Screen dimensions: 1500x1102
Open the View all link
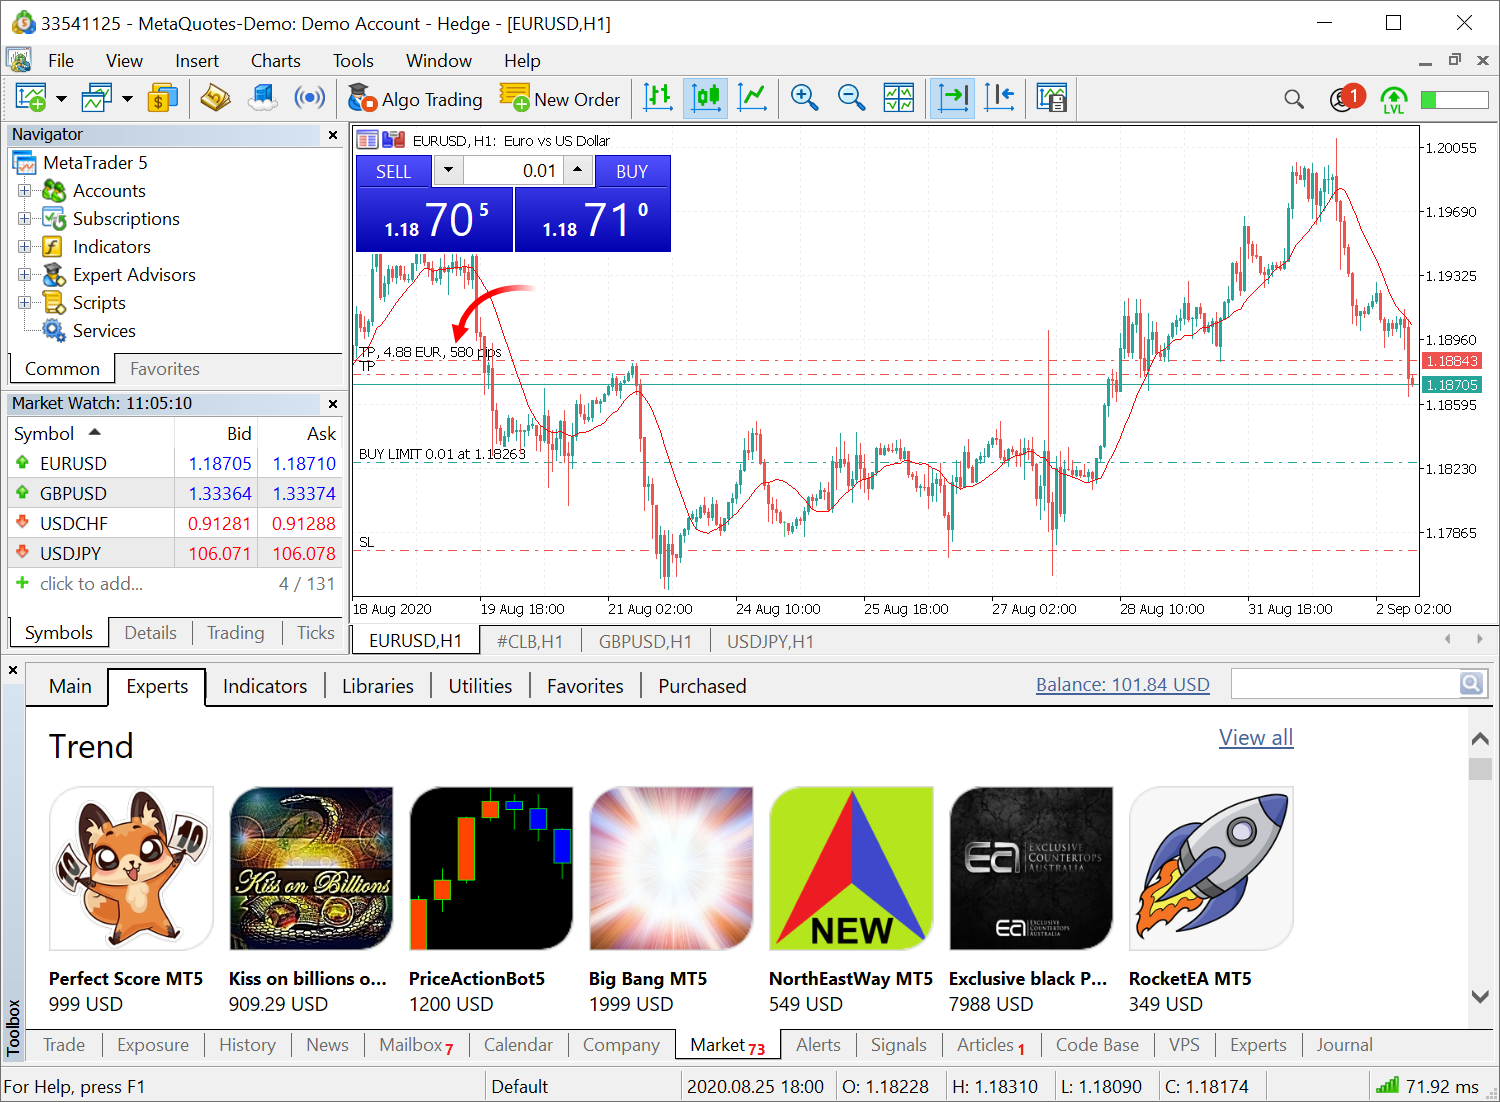[1256, 738]
